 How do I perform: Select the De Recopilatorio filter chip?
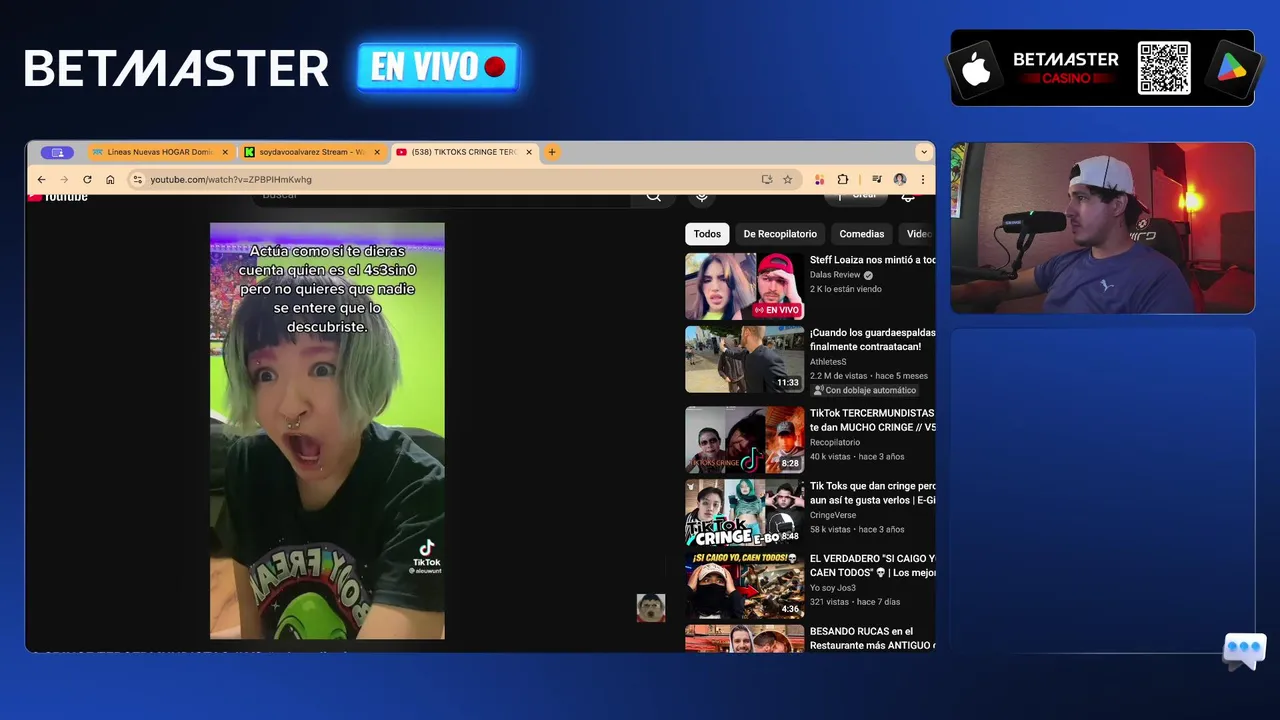[x=780, y=234]
